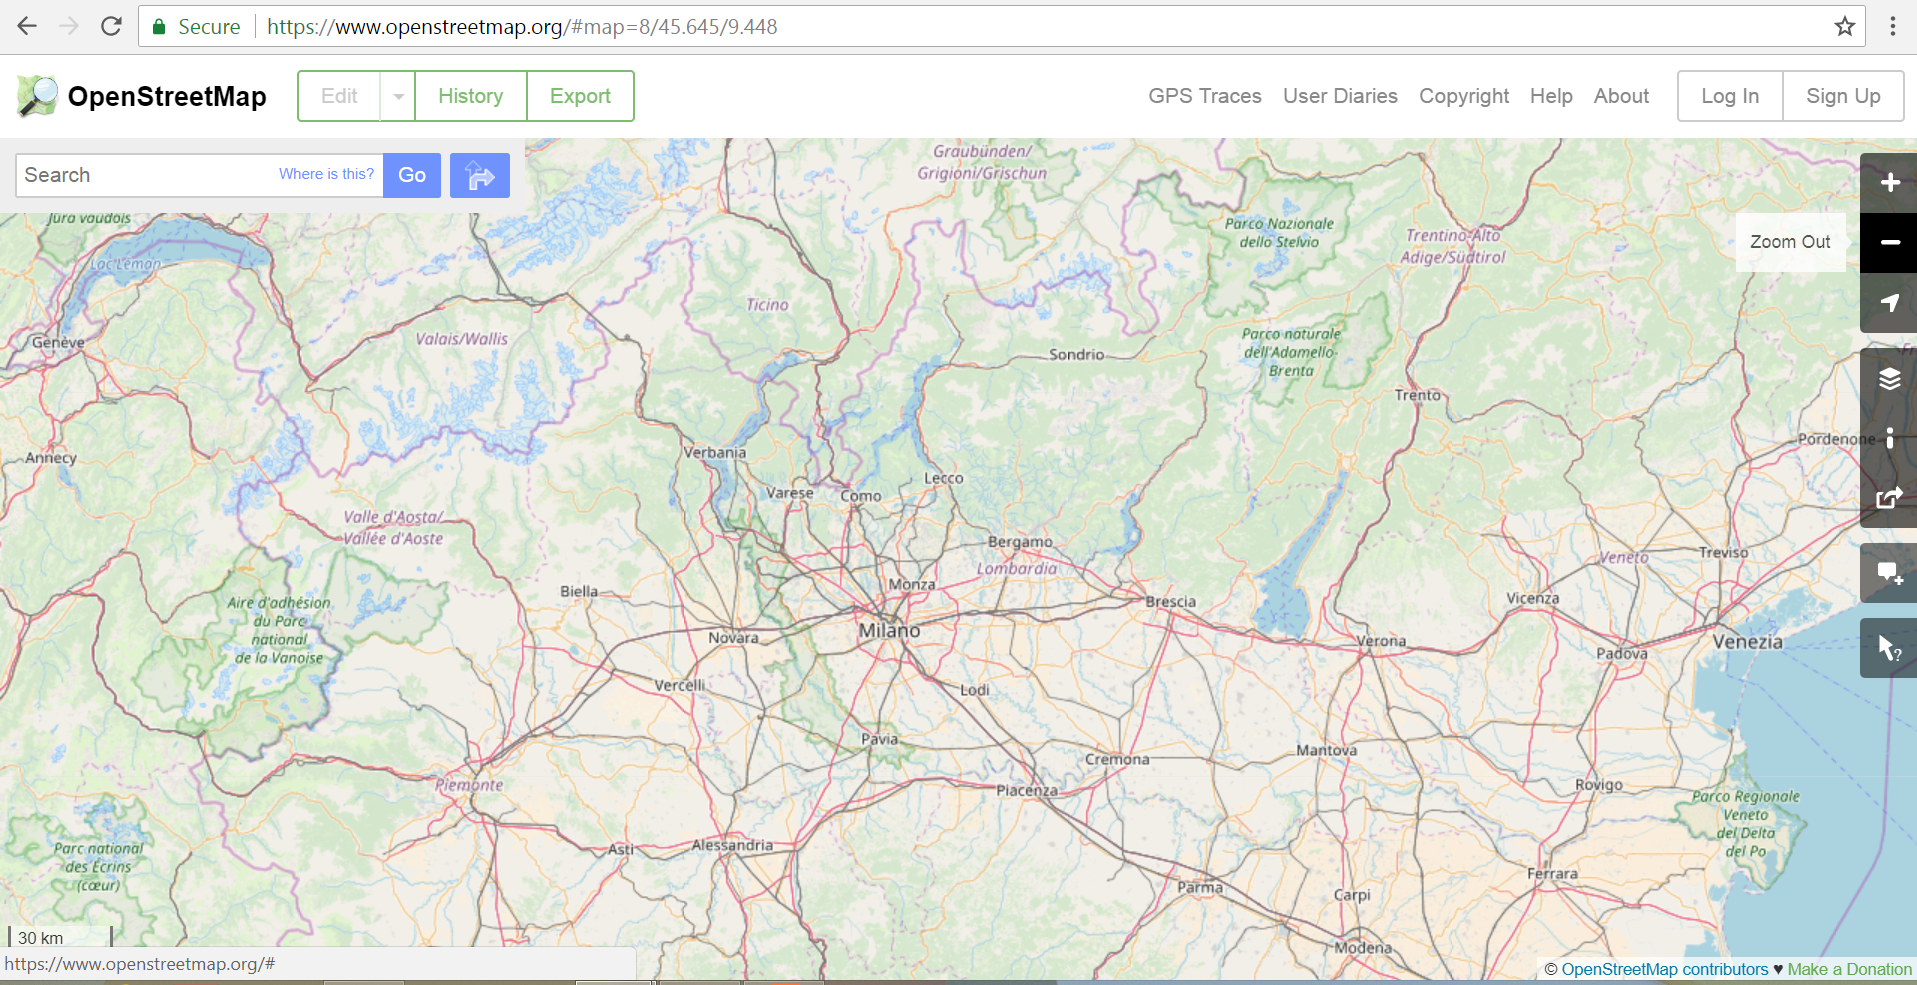This screenshot has height=985, width=1917.
Task: Open the Export tab
Action: [x=580, y=97]
